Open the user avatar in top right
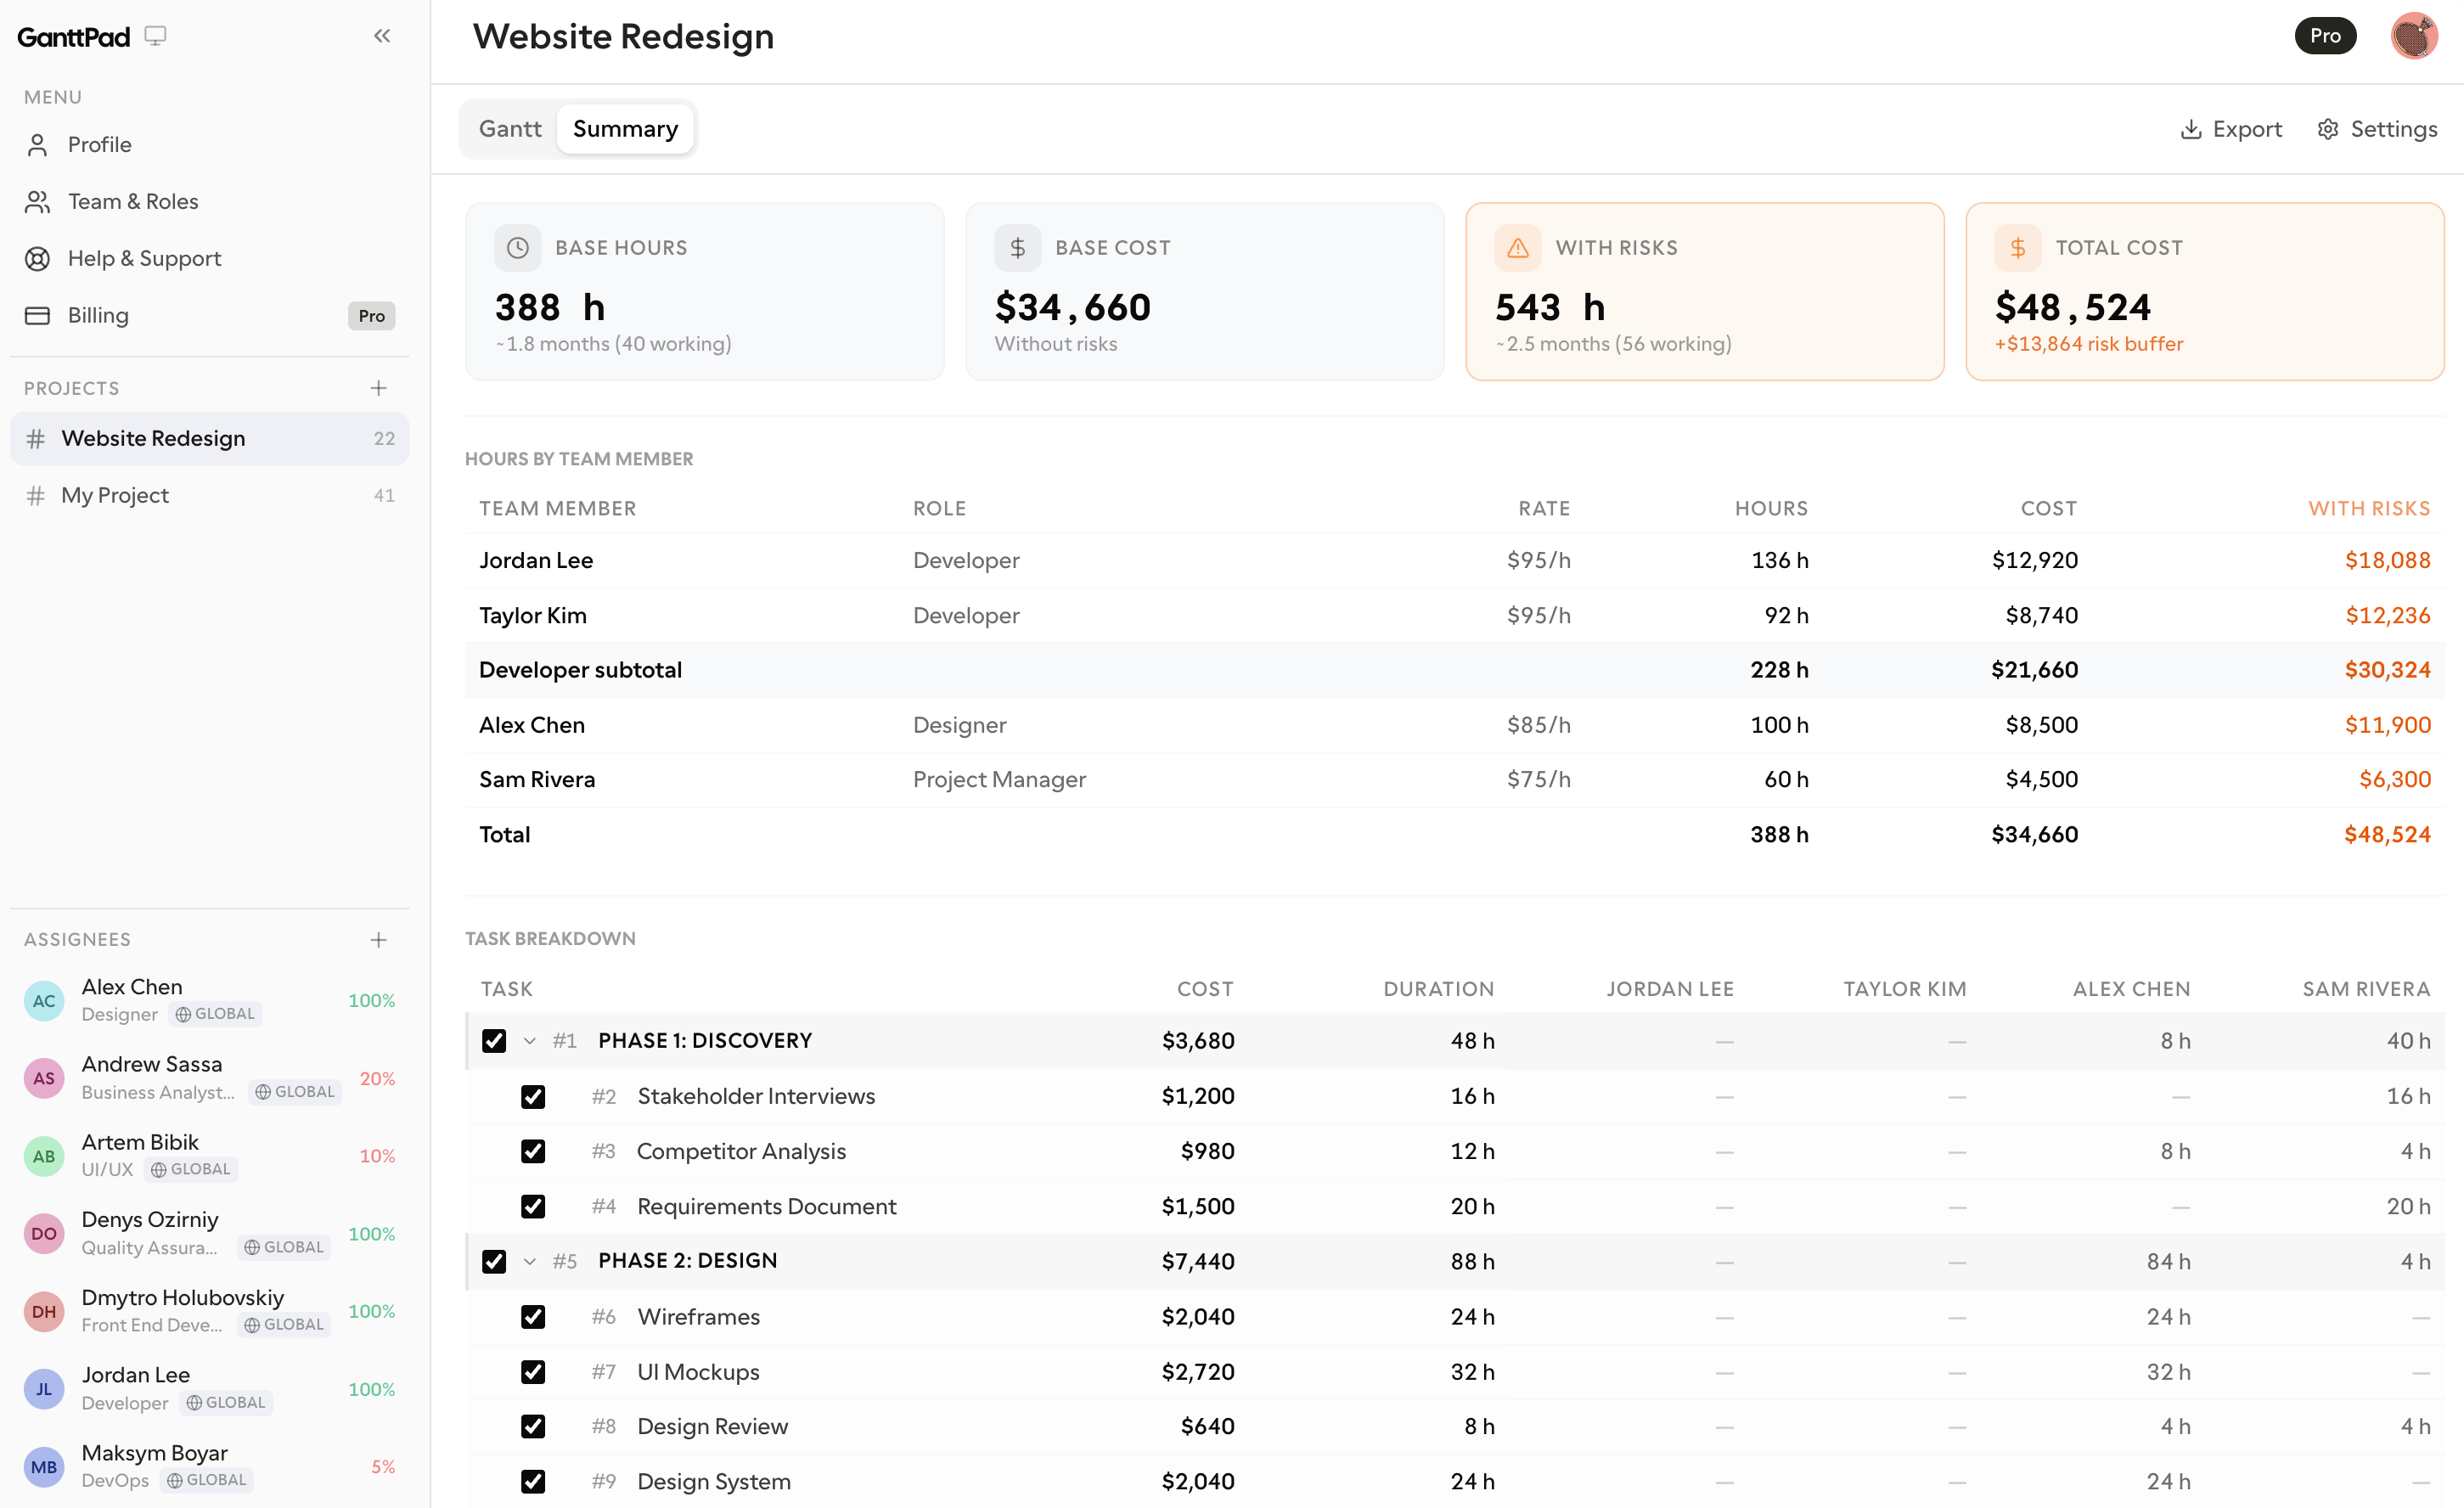Image resolution: width=2464 pixels, height=1508 pixels. (2413, 36)
